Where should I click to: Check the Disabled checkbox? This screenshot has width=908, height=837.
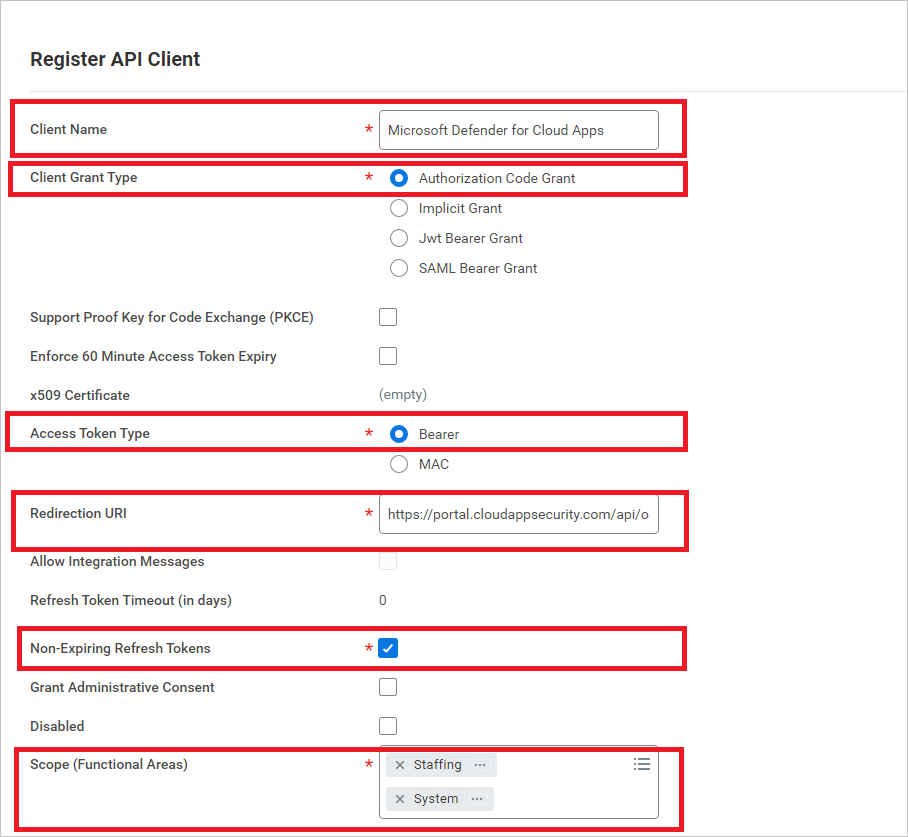(388, 726)
